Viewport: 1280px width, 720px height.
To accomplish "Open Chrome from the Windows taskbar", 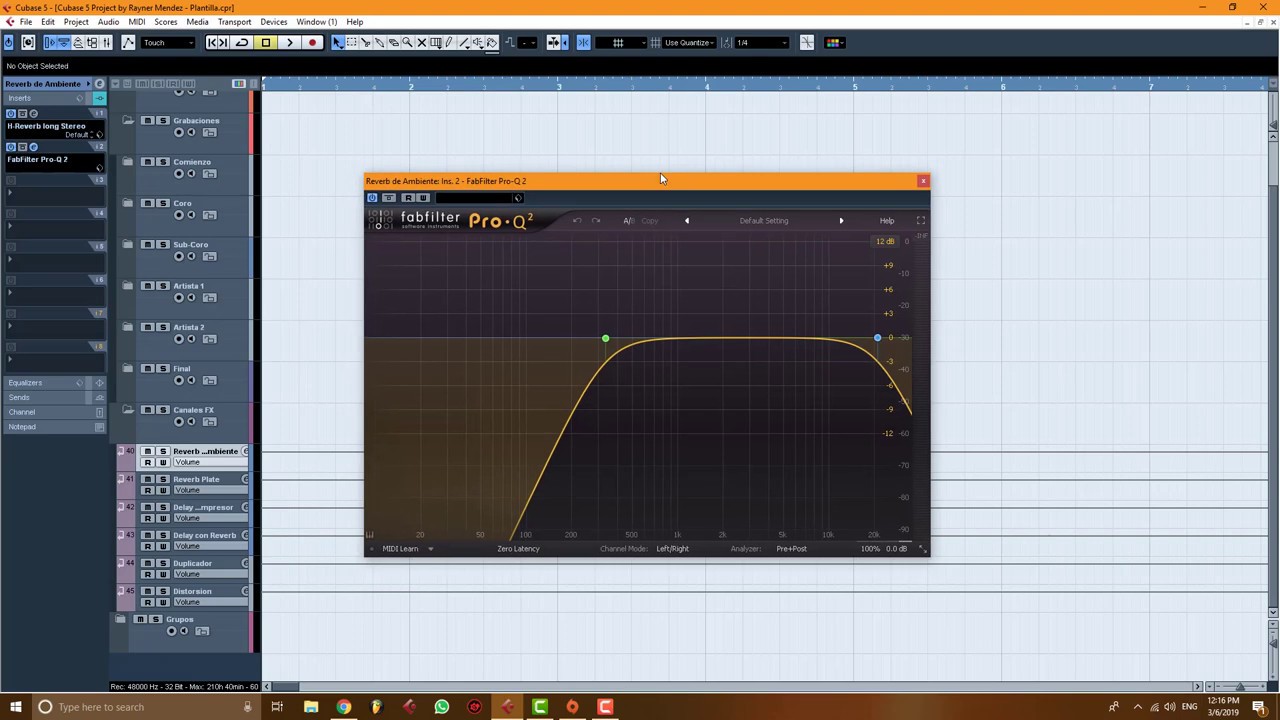I will (343, 707).
